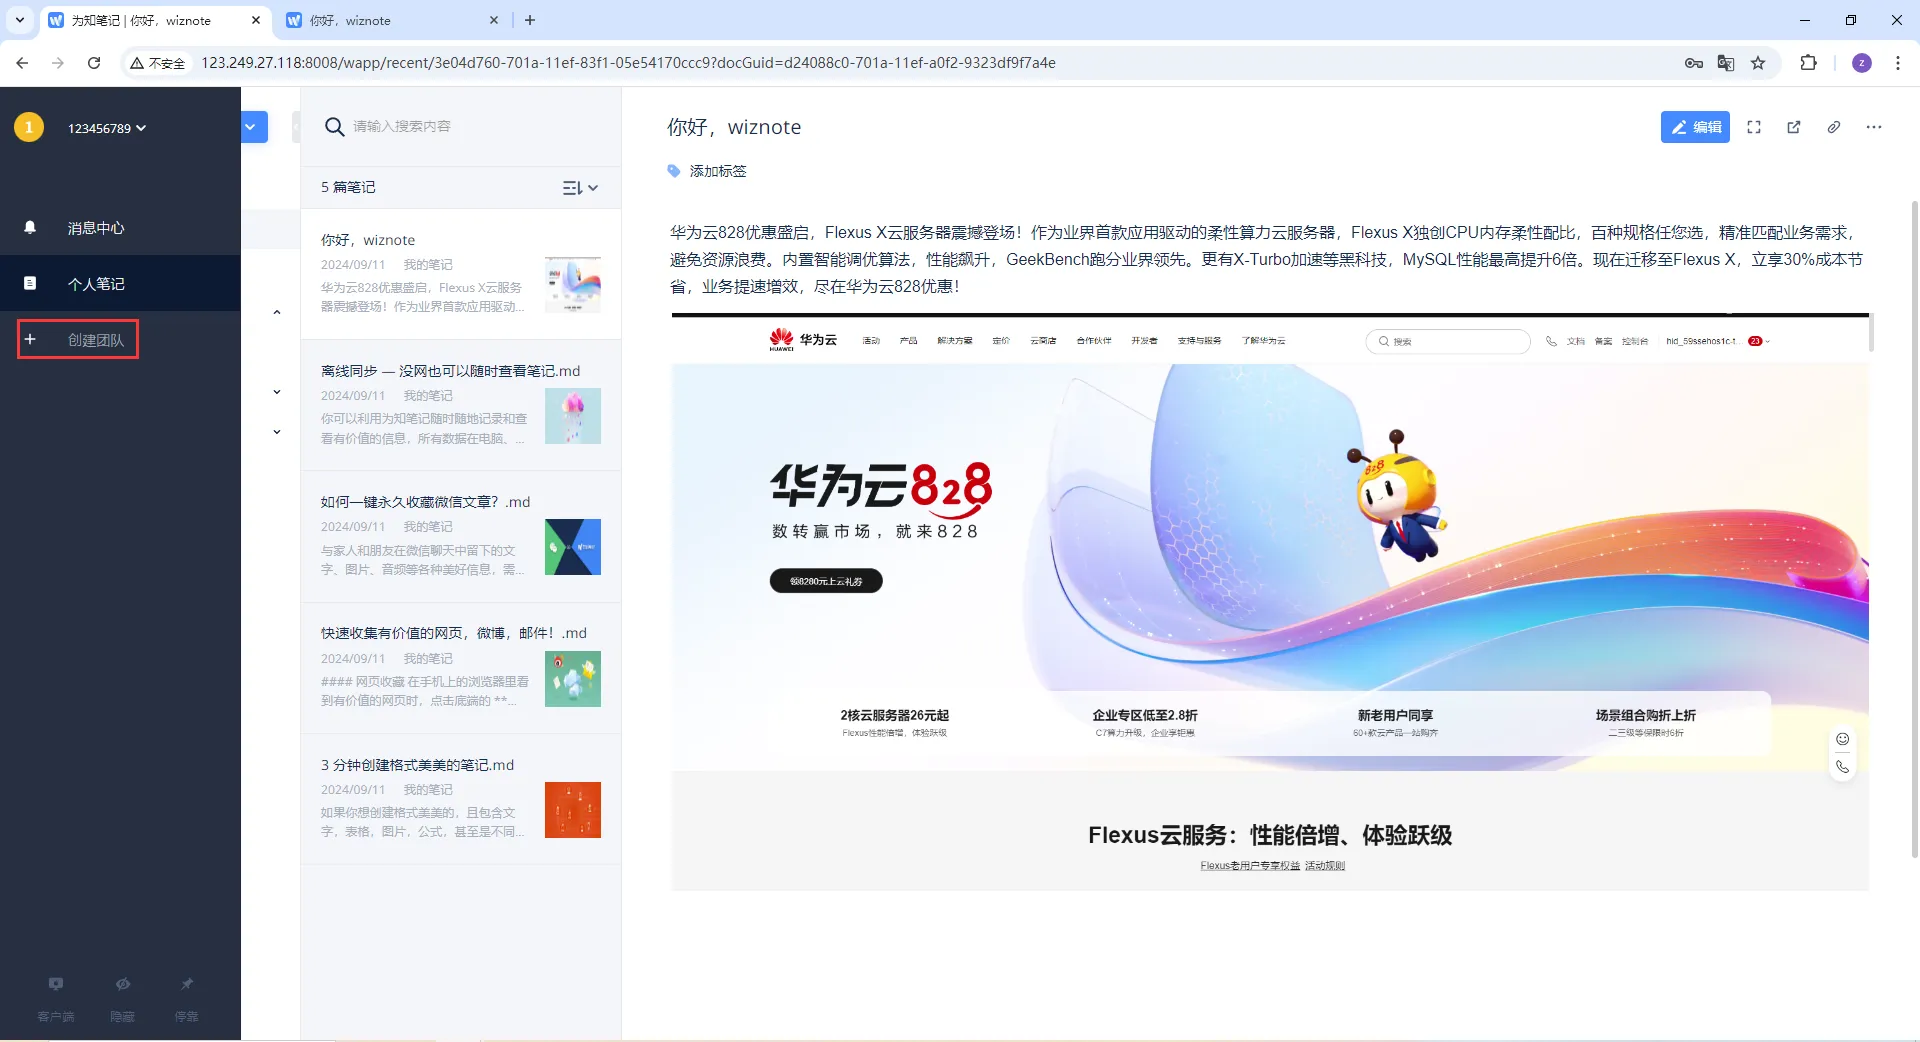Screen dimensions: 1920x1042
Task: Enter fullscreen view of the note
Action: 1754,127
